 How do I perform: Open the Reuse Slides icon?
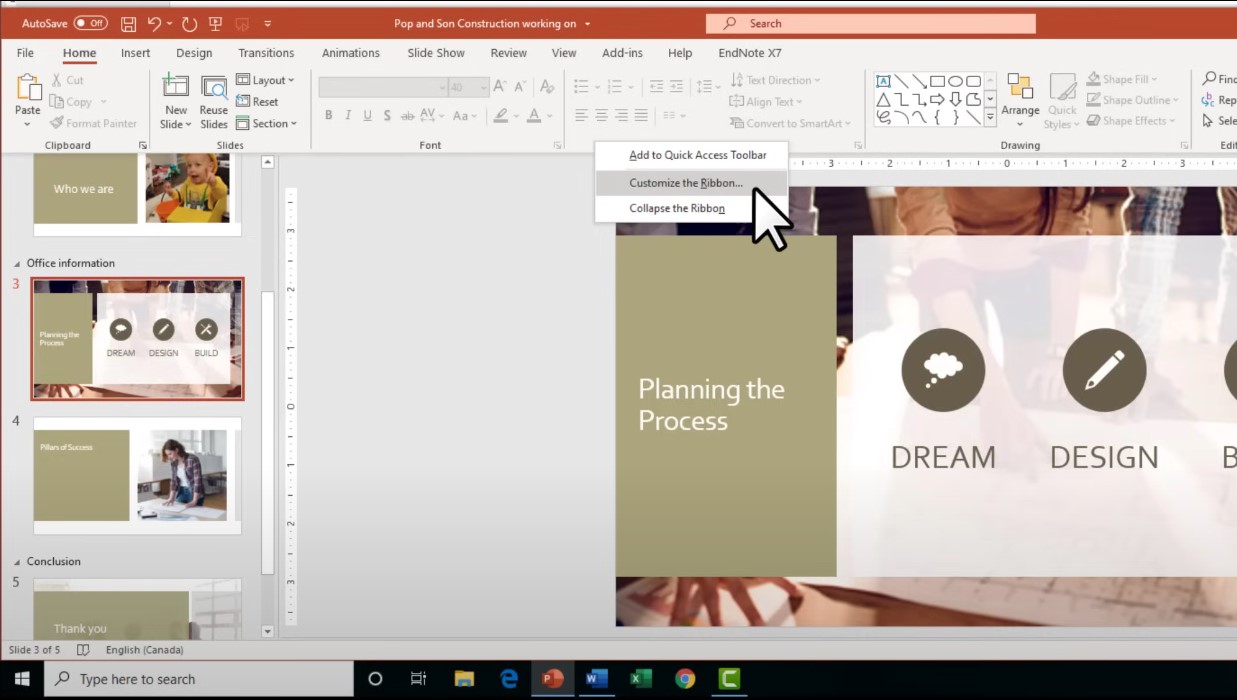click(x=214, y=88)
